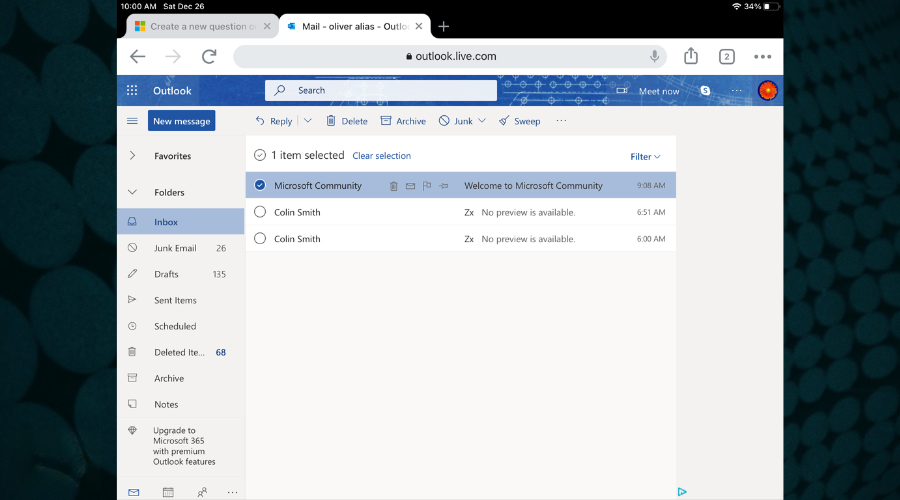Open Welcome to Microsoft Community message subject

[533, 185]
